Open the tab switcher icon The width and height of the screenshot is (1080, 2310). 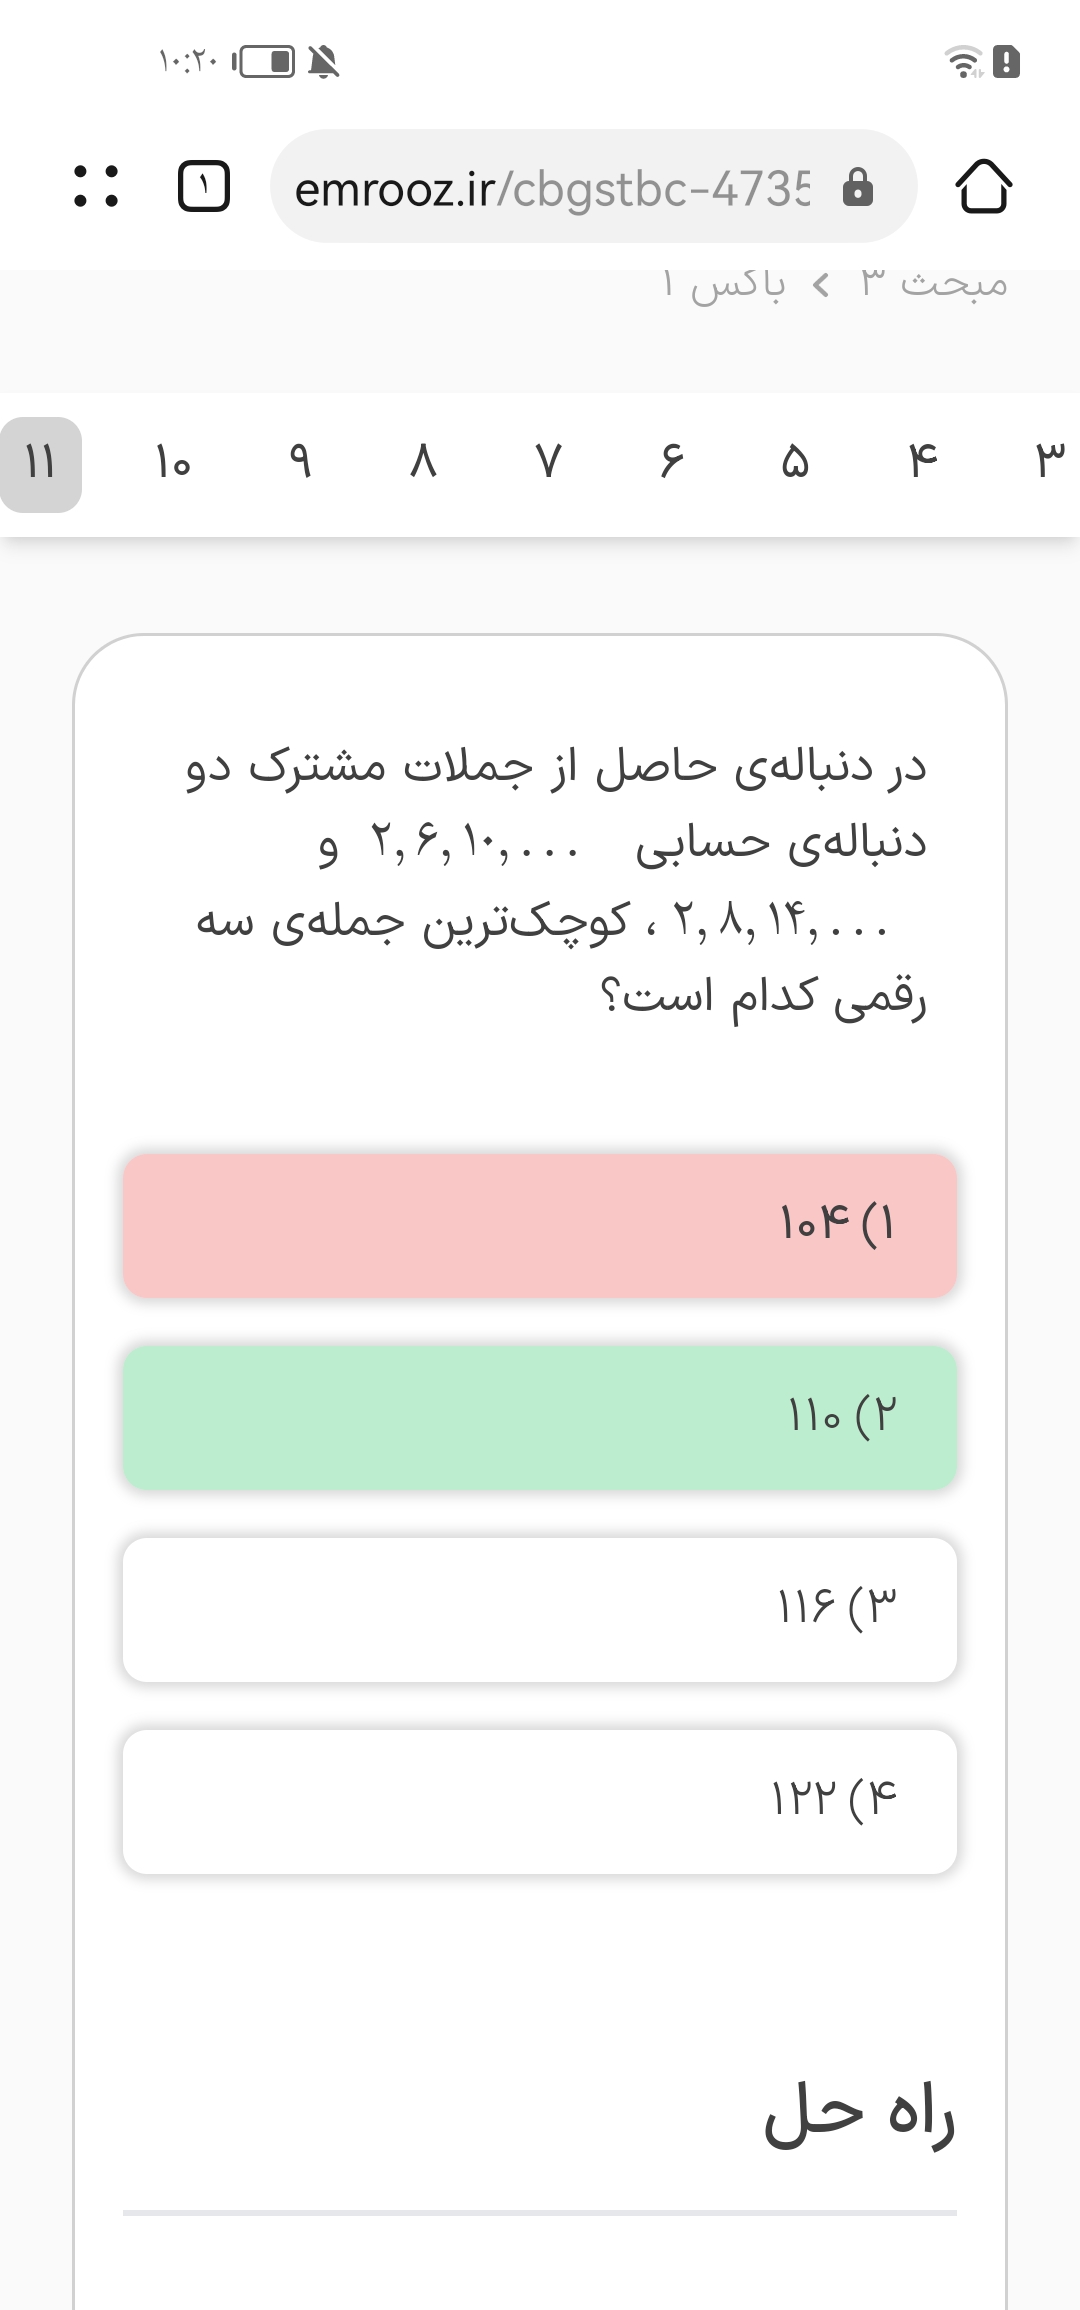pos(204,187)
